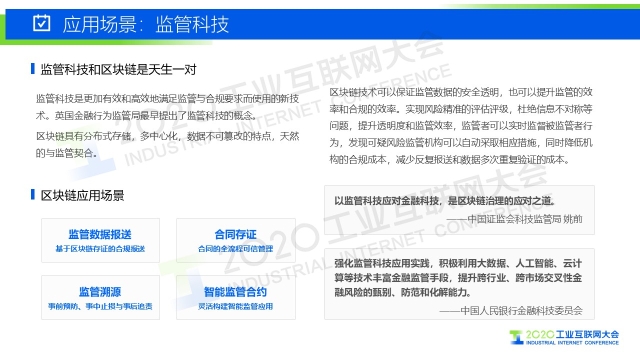The image size is (640, 360).
Task: Click the 2020 conference logo icon
Action: [516, 338]
